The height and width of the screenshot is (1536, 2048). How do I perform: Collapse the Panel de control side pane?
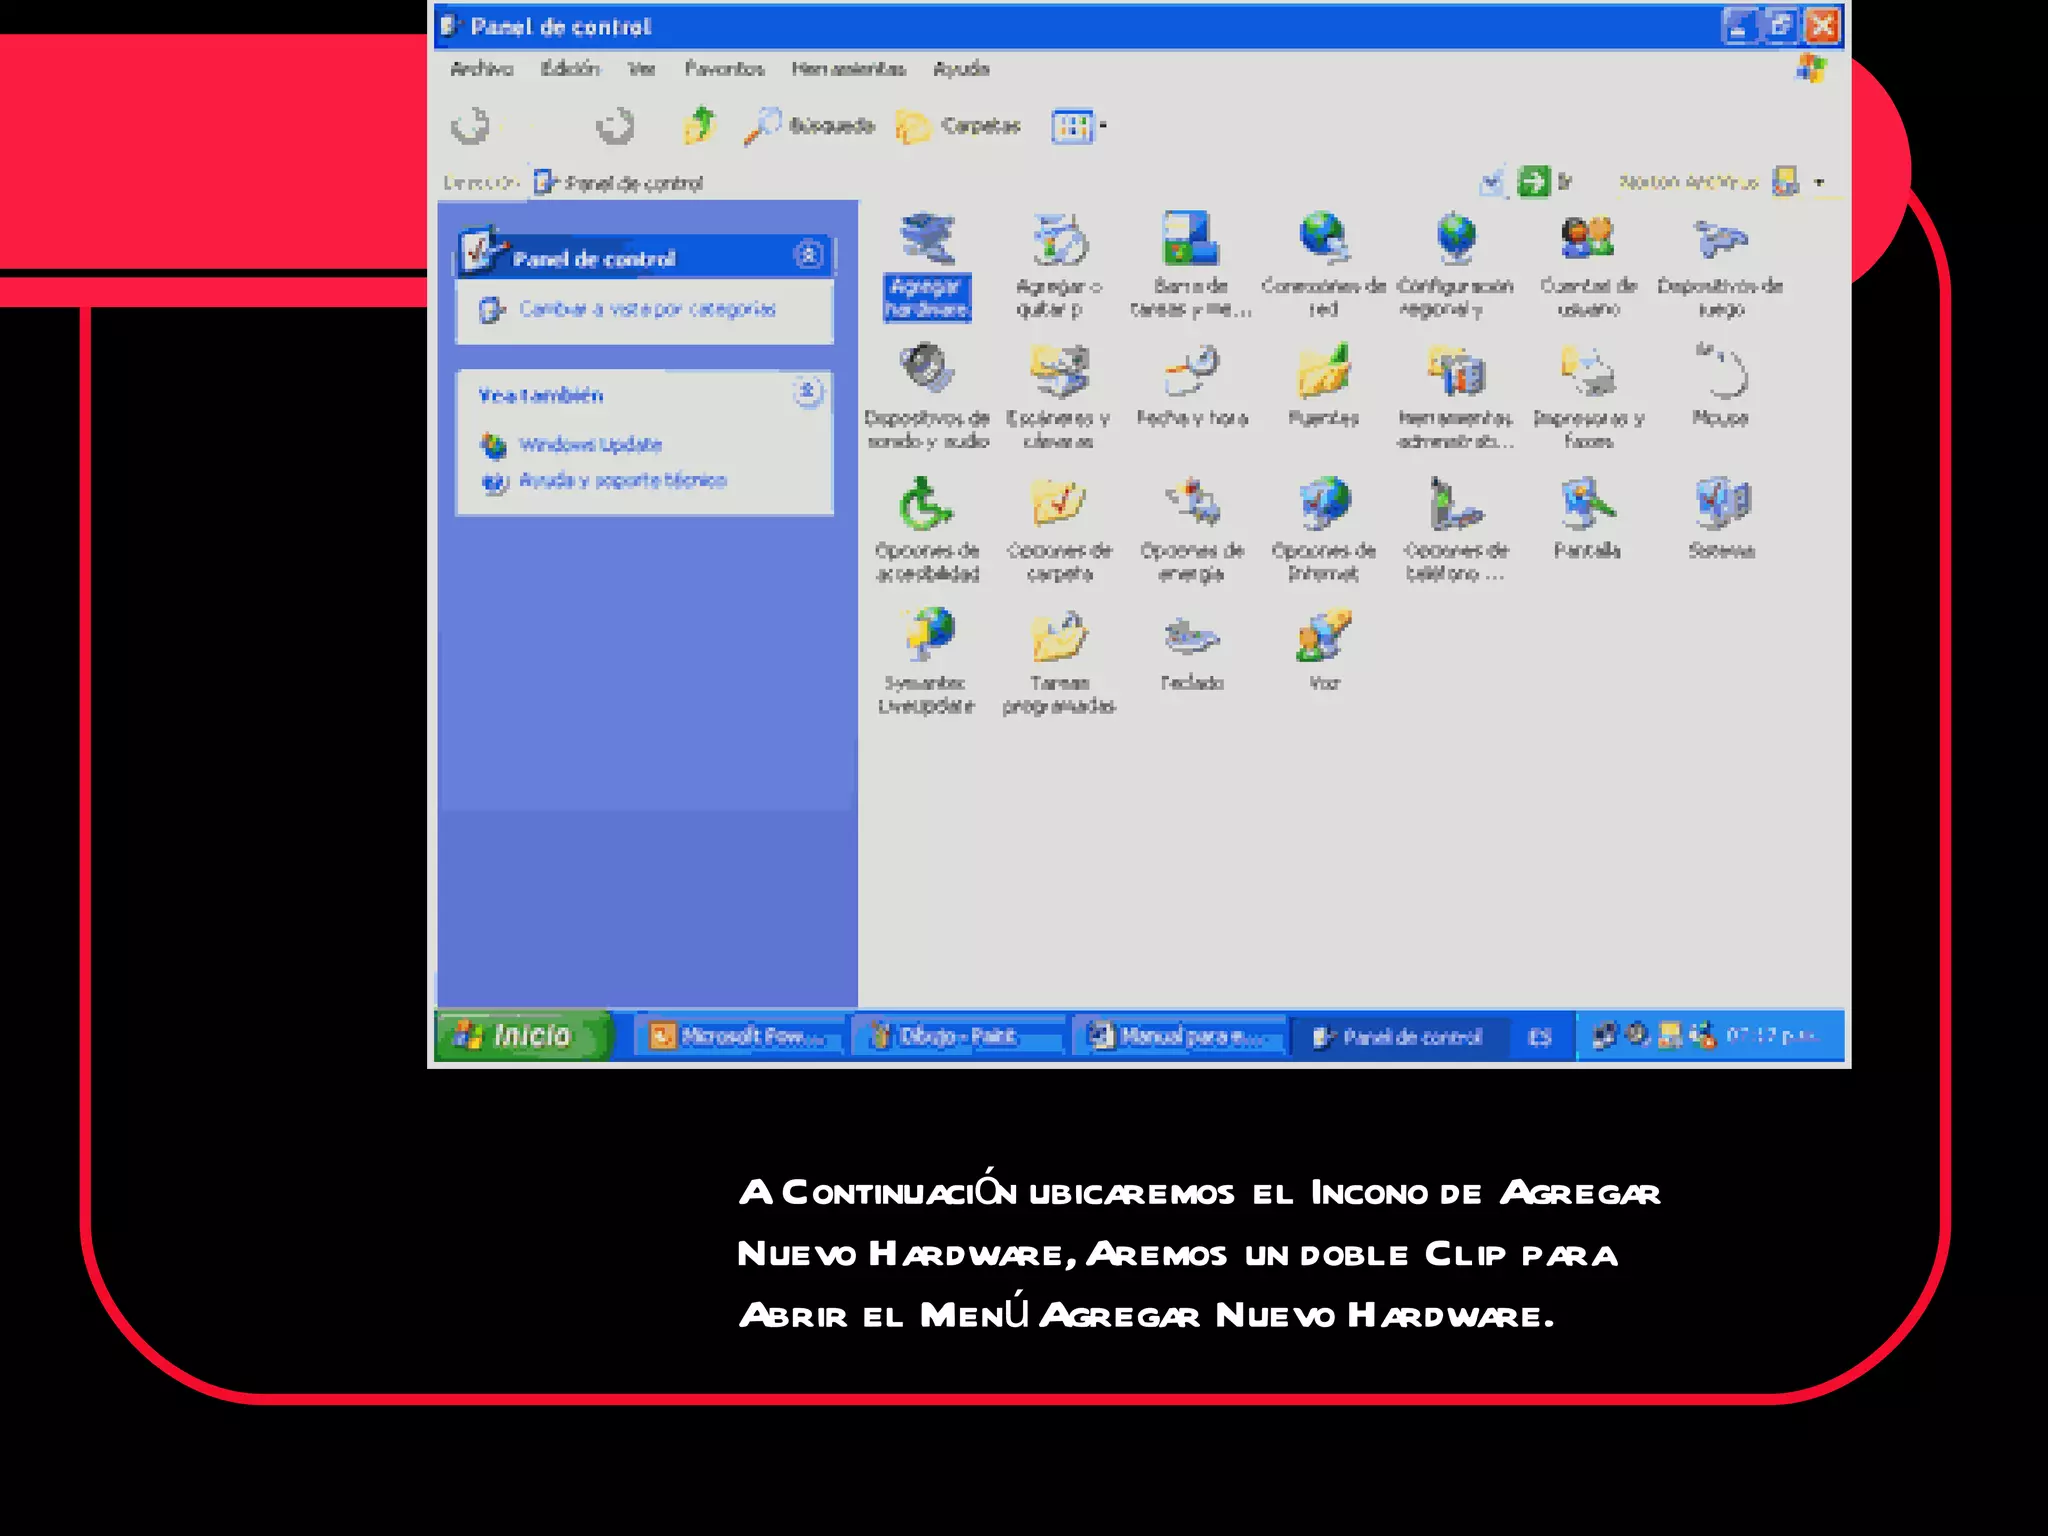808,255
